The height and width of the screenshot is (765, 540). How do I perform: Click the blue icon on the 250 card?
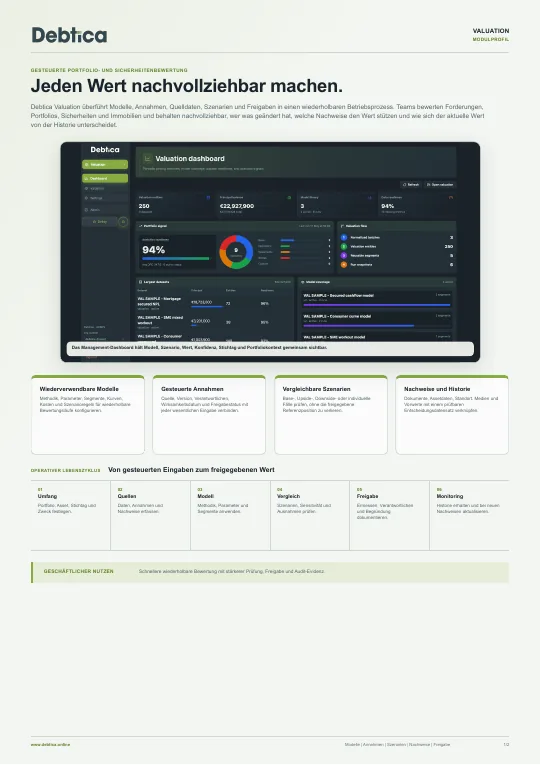pos(208,198)
